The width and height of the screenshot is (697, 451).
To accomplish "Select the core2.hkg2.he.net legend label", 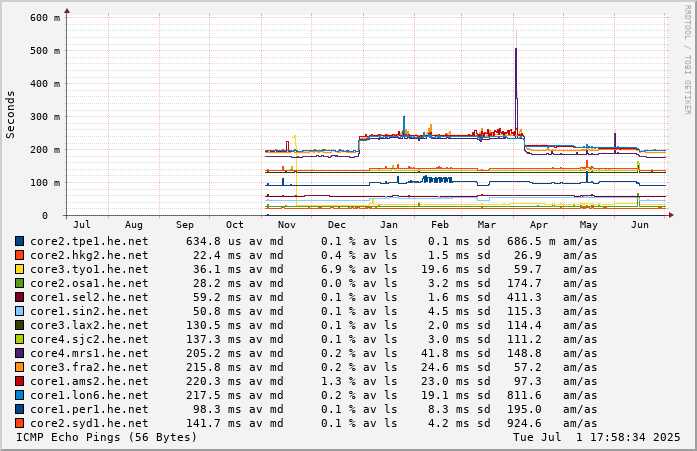I will (89, 255).
